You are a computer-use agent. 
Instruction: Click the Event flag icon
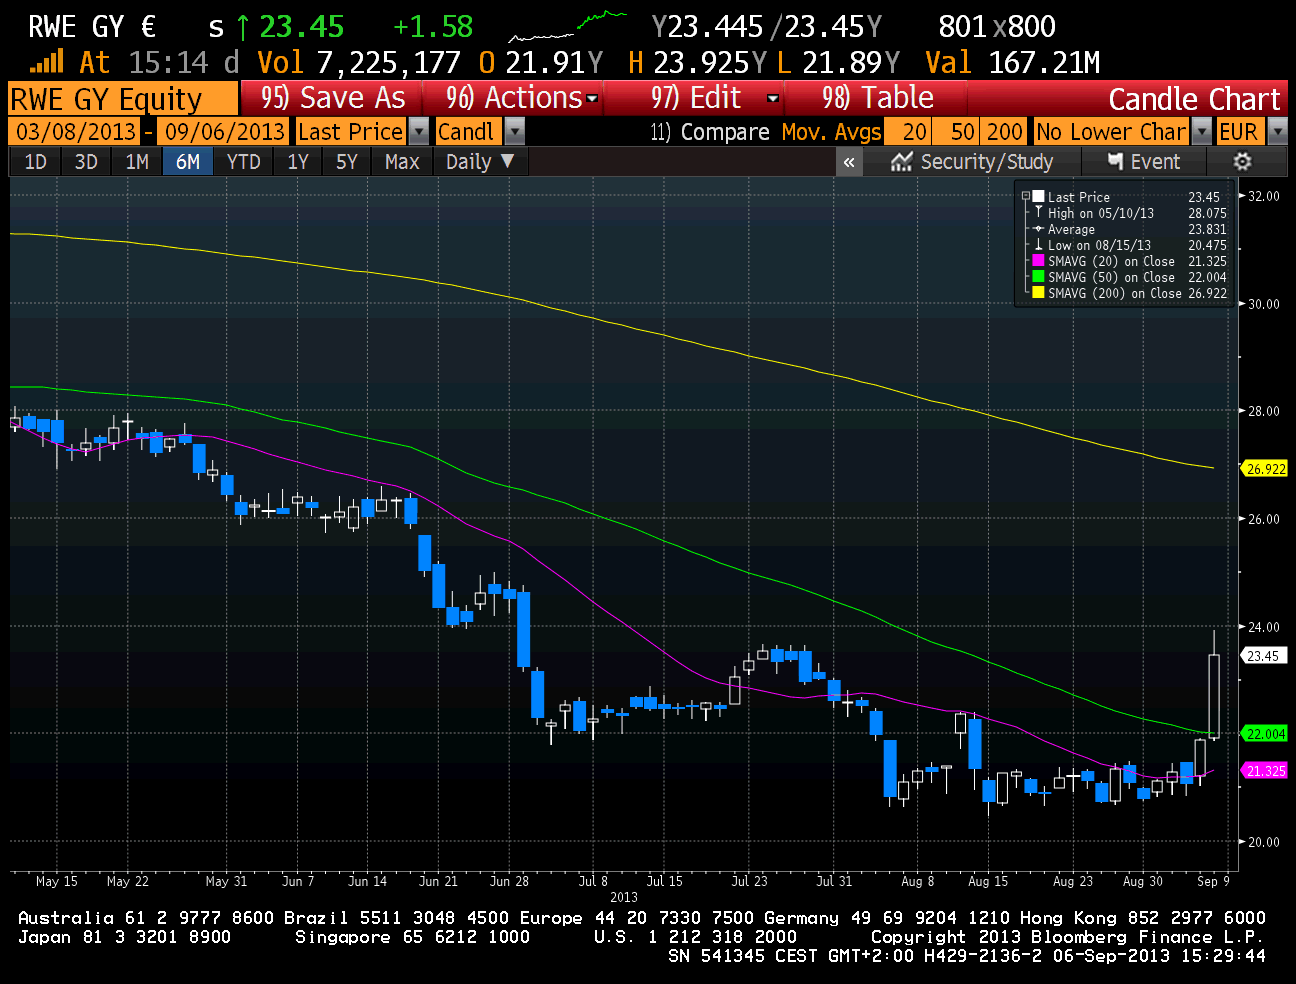1115,161
